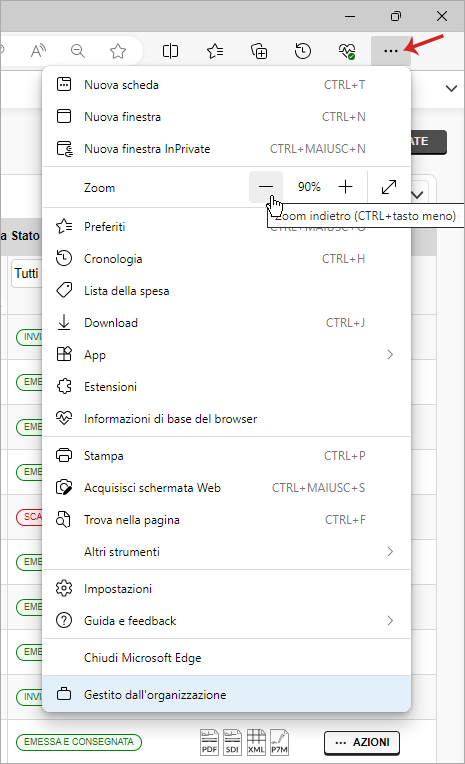The image size is (465, 764).
Task: Open the Tutti filter field
Action: click(x=27, y=273)
